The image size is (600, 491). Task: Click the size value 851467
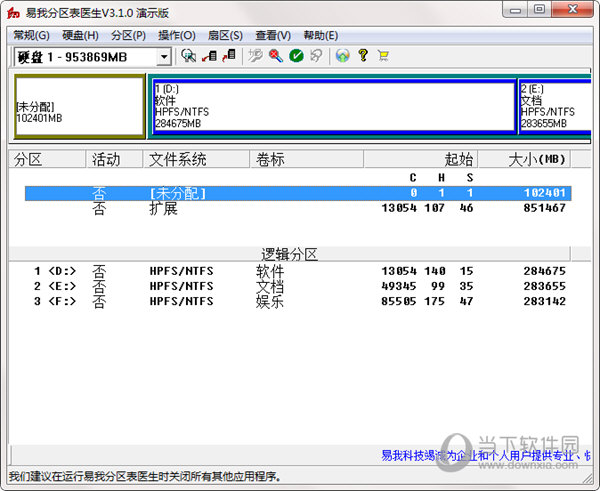[x=545, y=208]
